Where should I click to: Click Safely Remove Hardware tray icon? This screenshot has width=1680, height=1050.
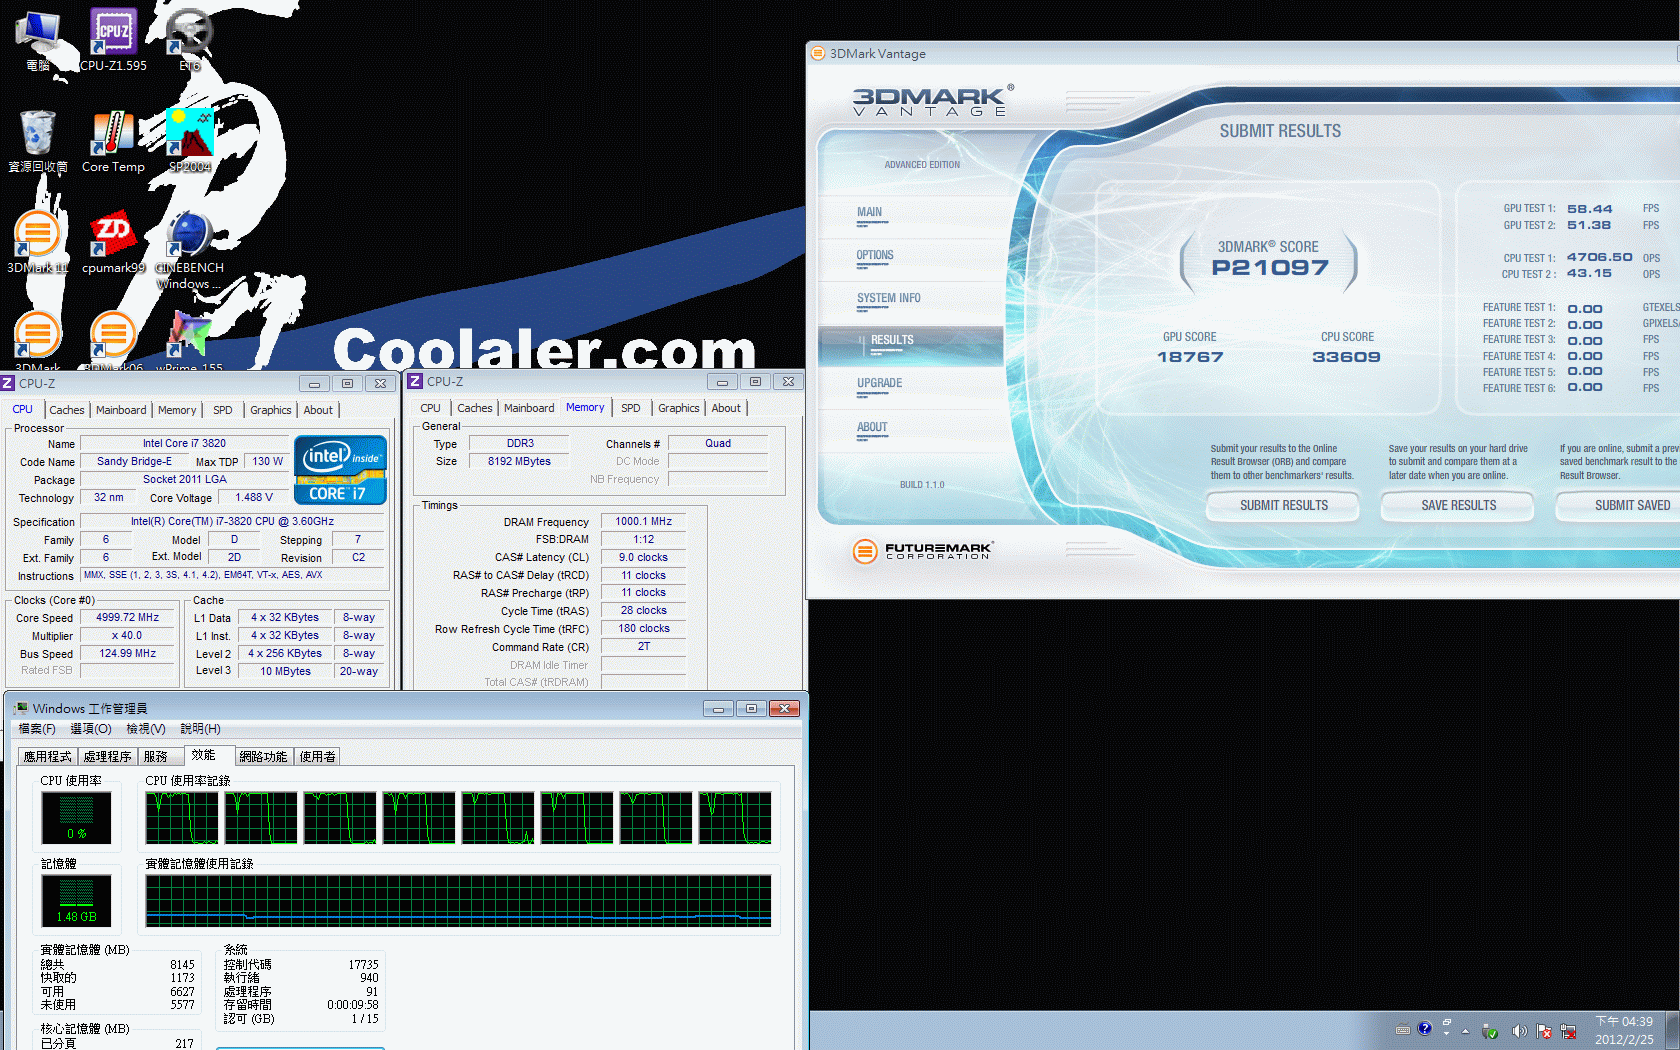tap(1490, 1031)
